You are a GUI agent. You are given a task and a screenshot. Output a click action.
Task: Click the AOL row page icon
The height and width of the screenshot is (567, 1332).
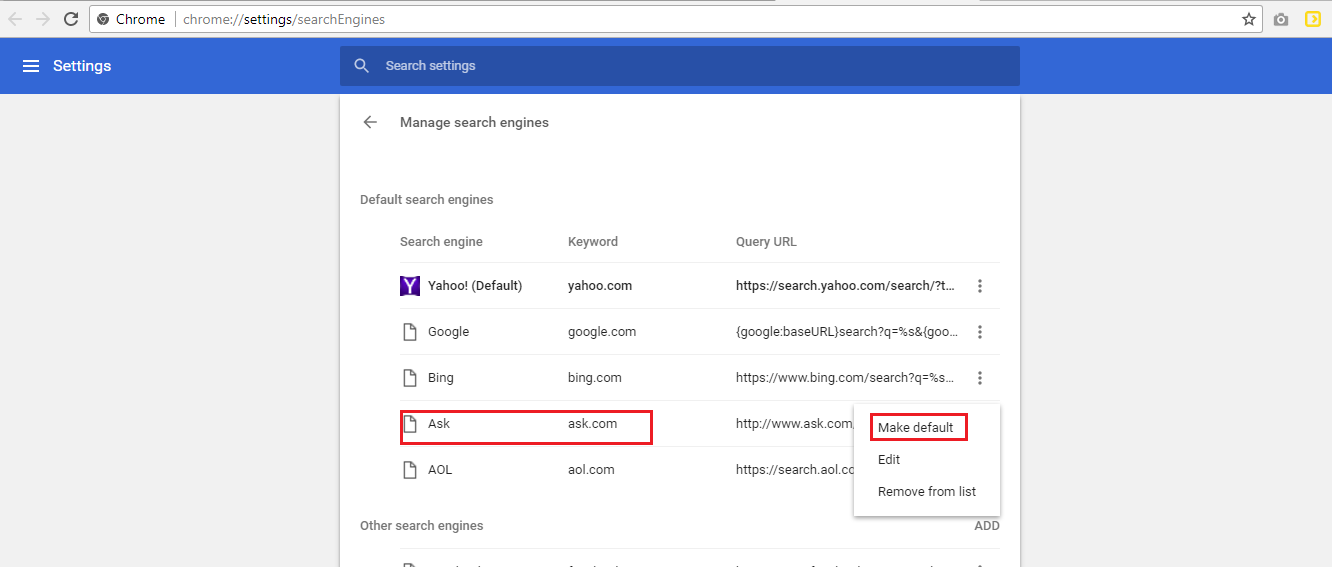[x=409, y=470]
